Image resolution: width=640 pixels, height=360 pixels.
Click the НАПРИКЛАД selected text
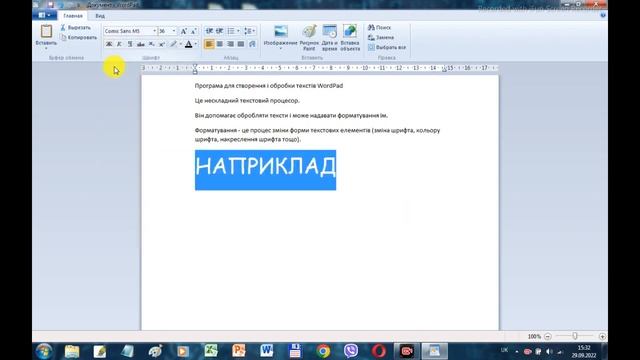pyautogui.click(x=265, y=167)
